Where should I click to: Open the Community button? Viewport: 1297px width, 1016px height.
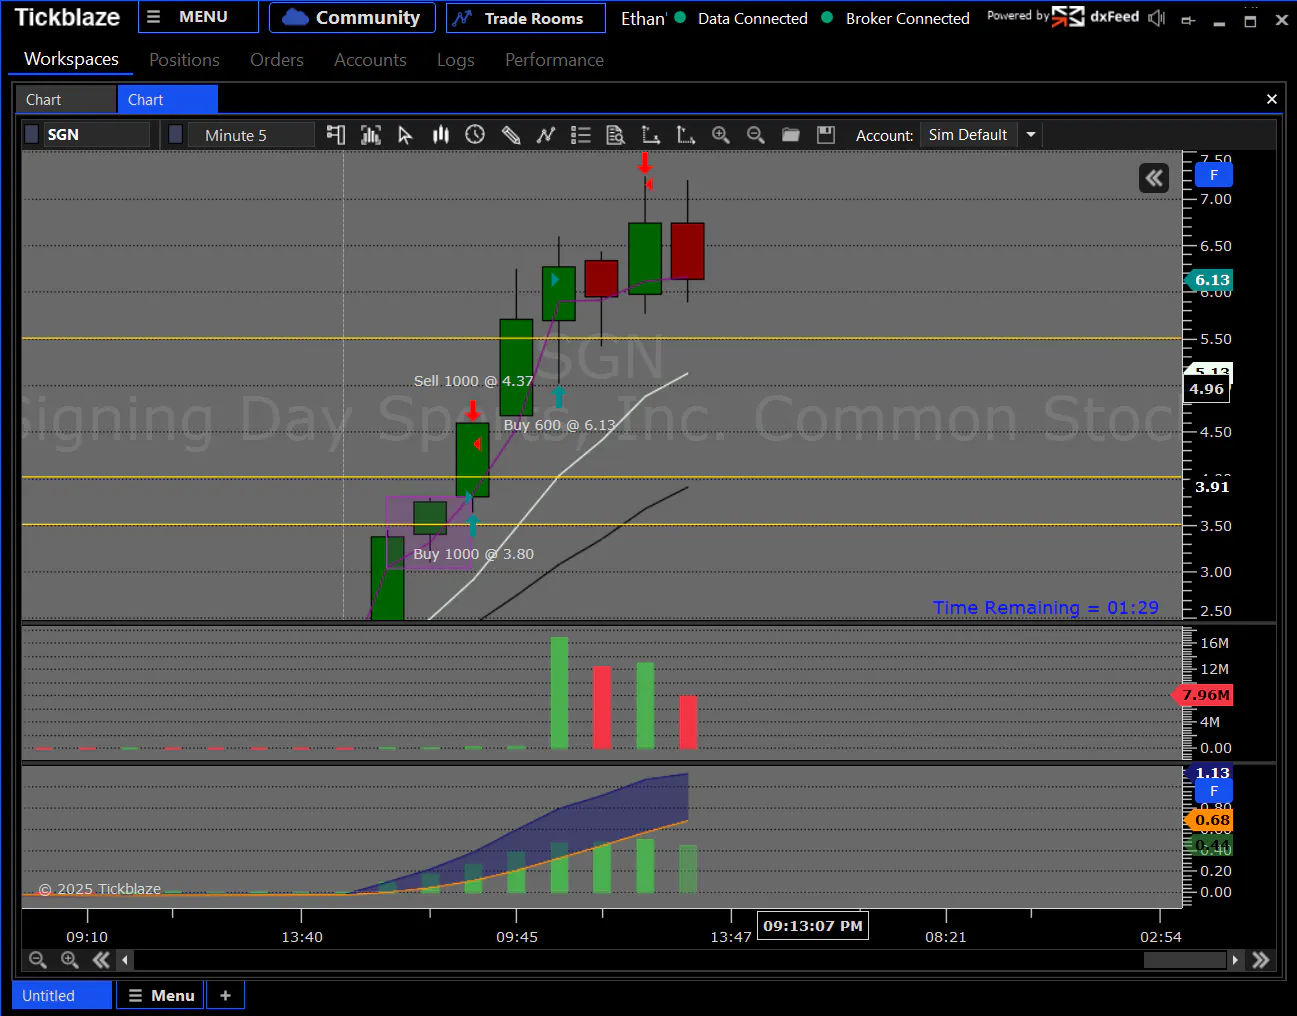coord(352,17)
